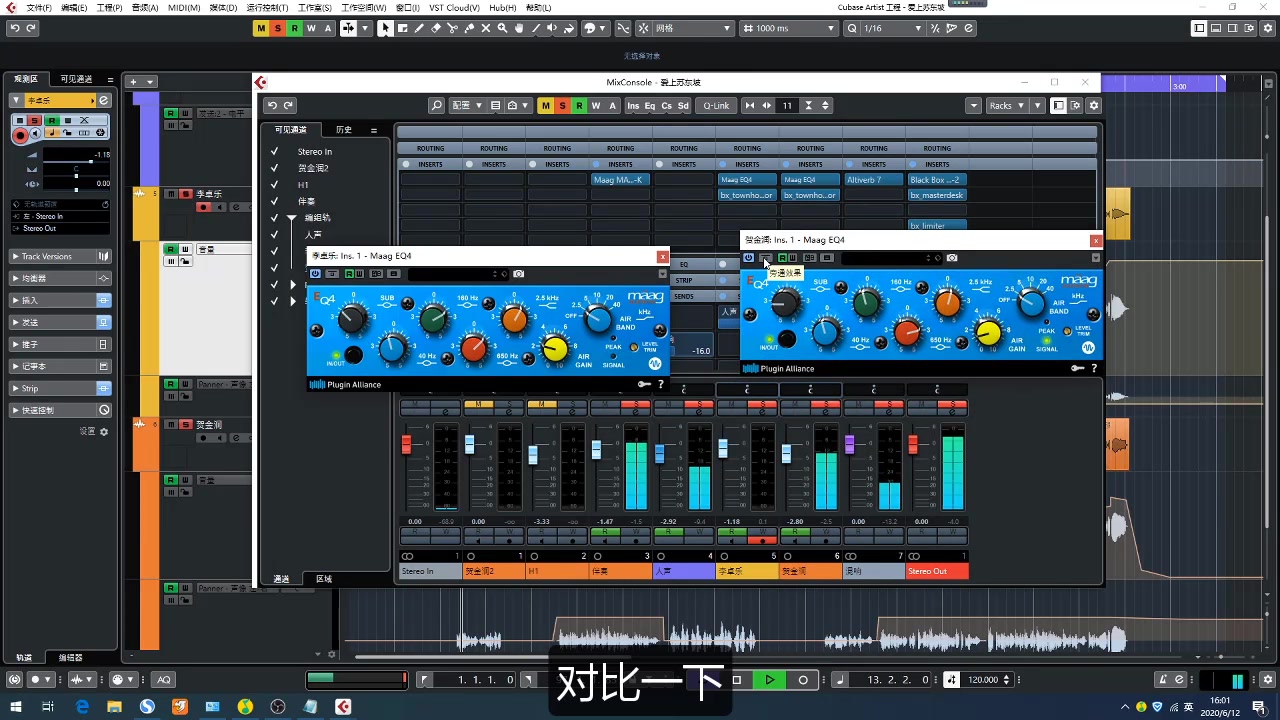Click the 人声 channel name label in mixer

[x=684, y=571]
